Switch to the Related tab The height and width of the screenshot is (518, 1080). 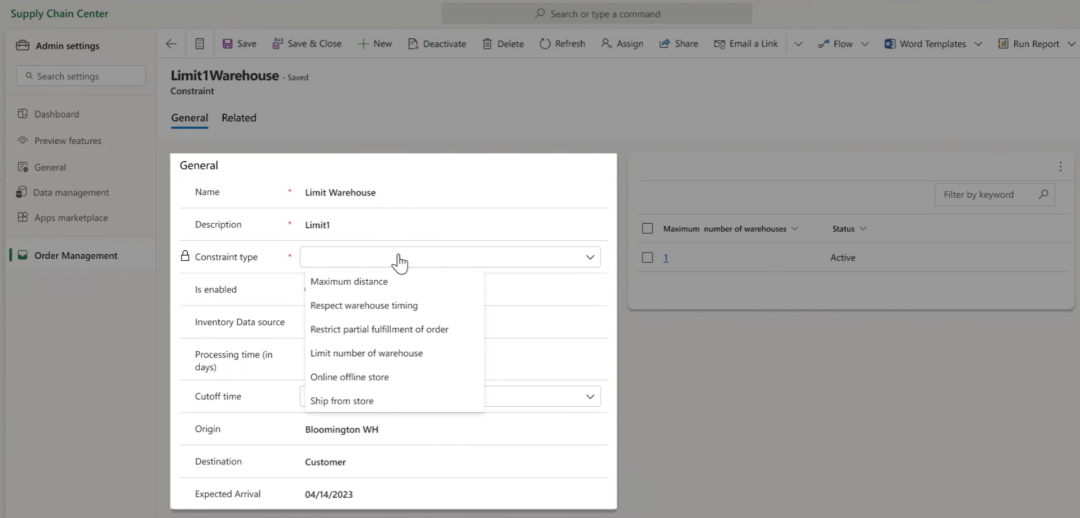point(239,118)
